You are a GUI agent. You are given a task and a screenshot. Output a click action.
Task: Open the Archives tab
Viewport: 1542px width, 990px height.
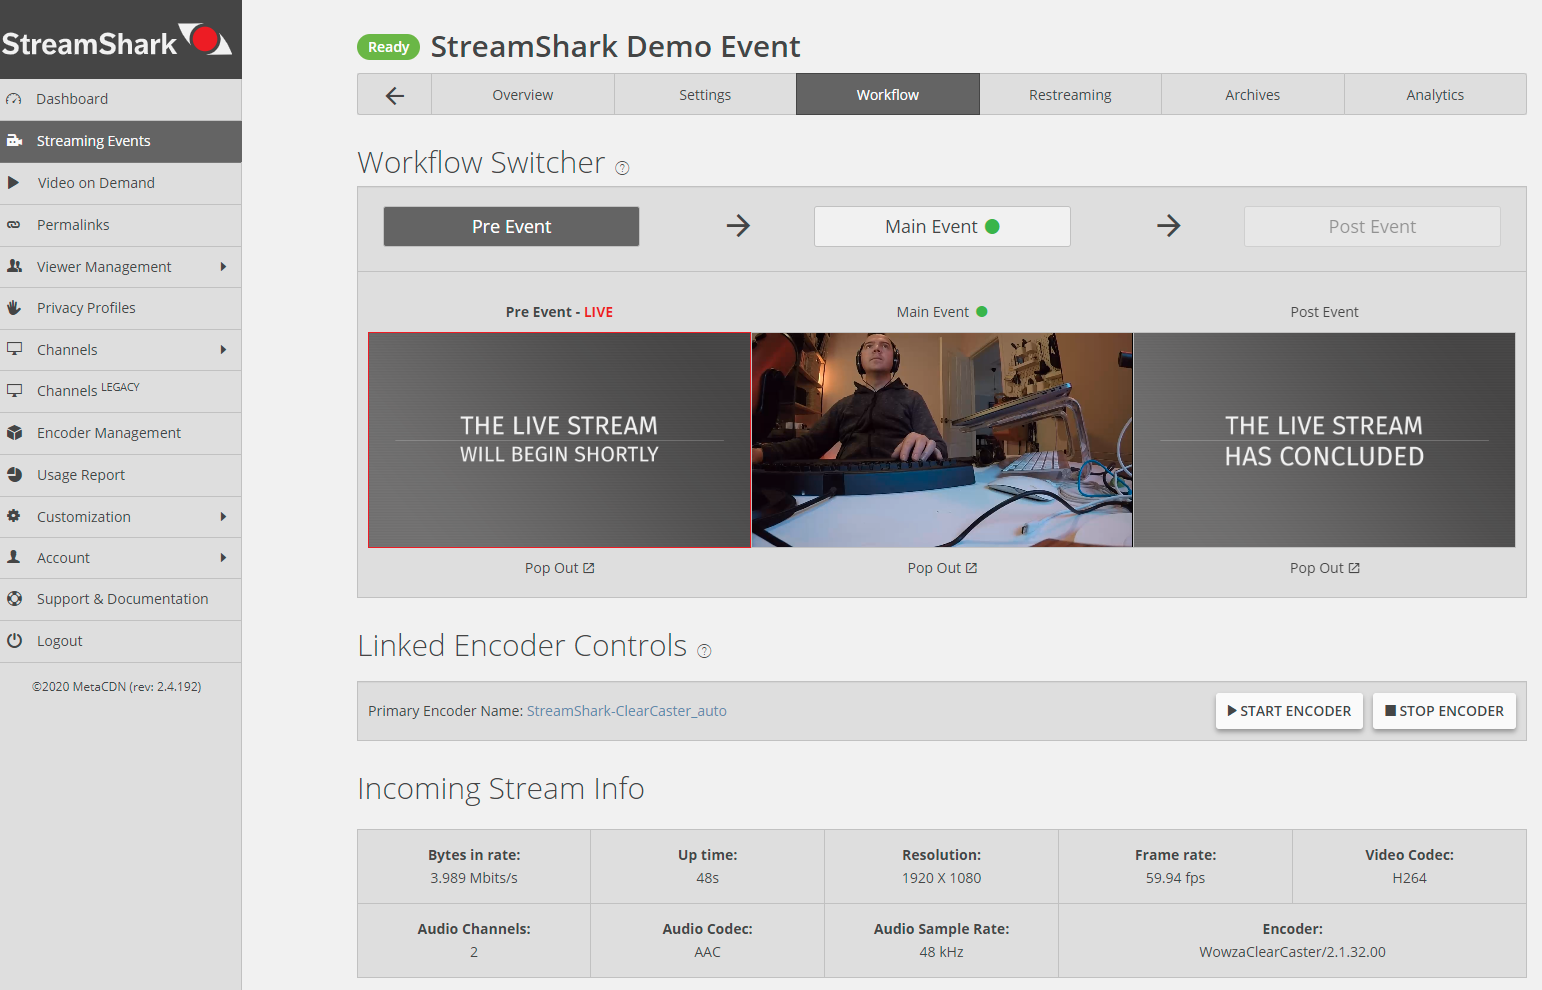(x=1253, y=95)
